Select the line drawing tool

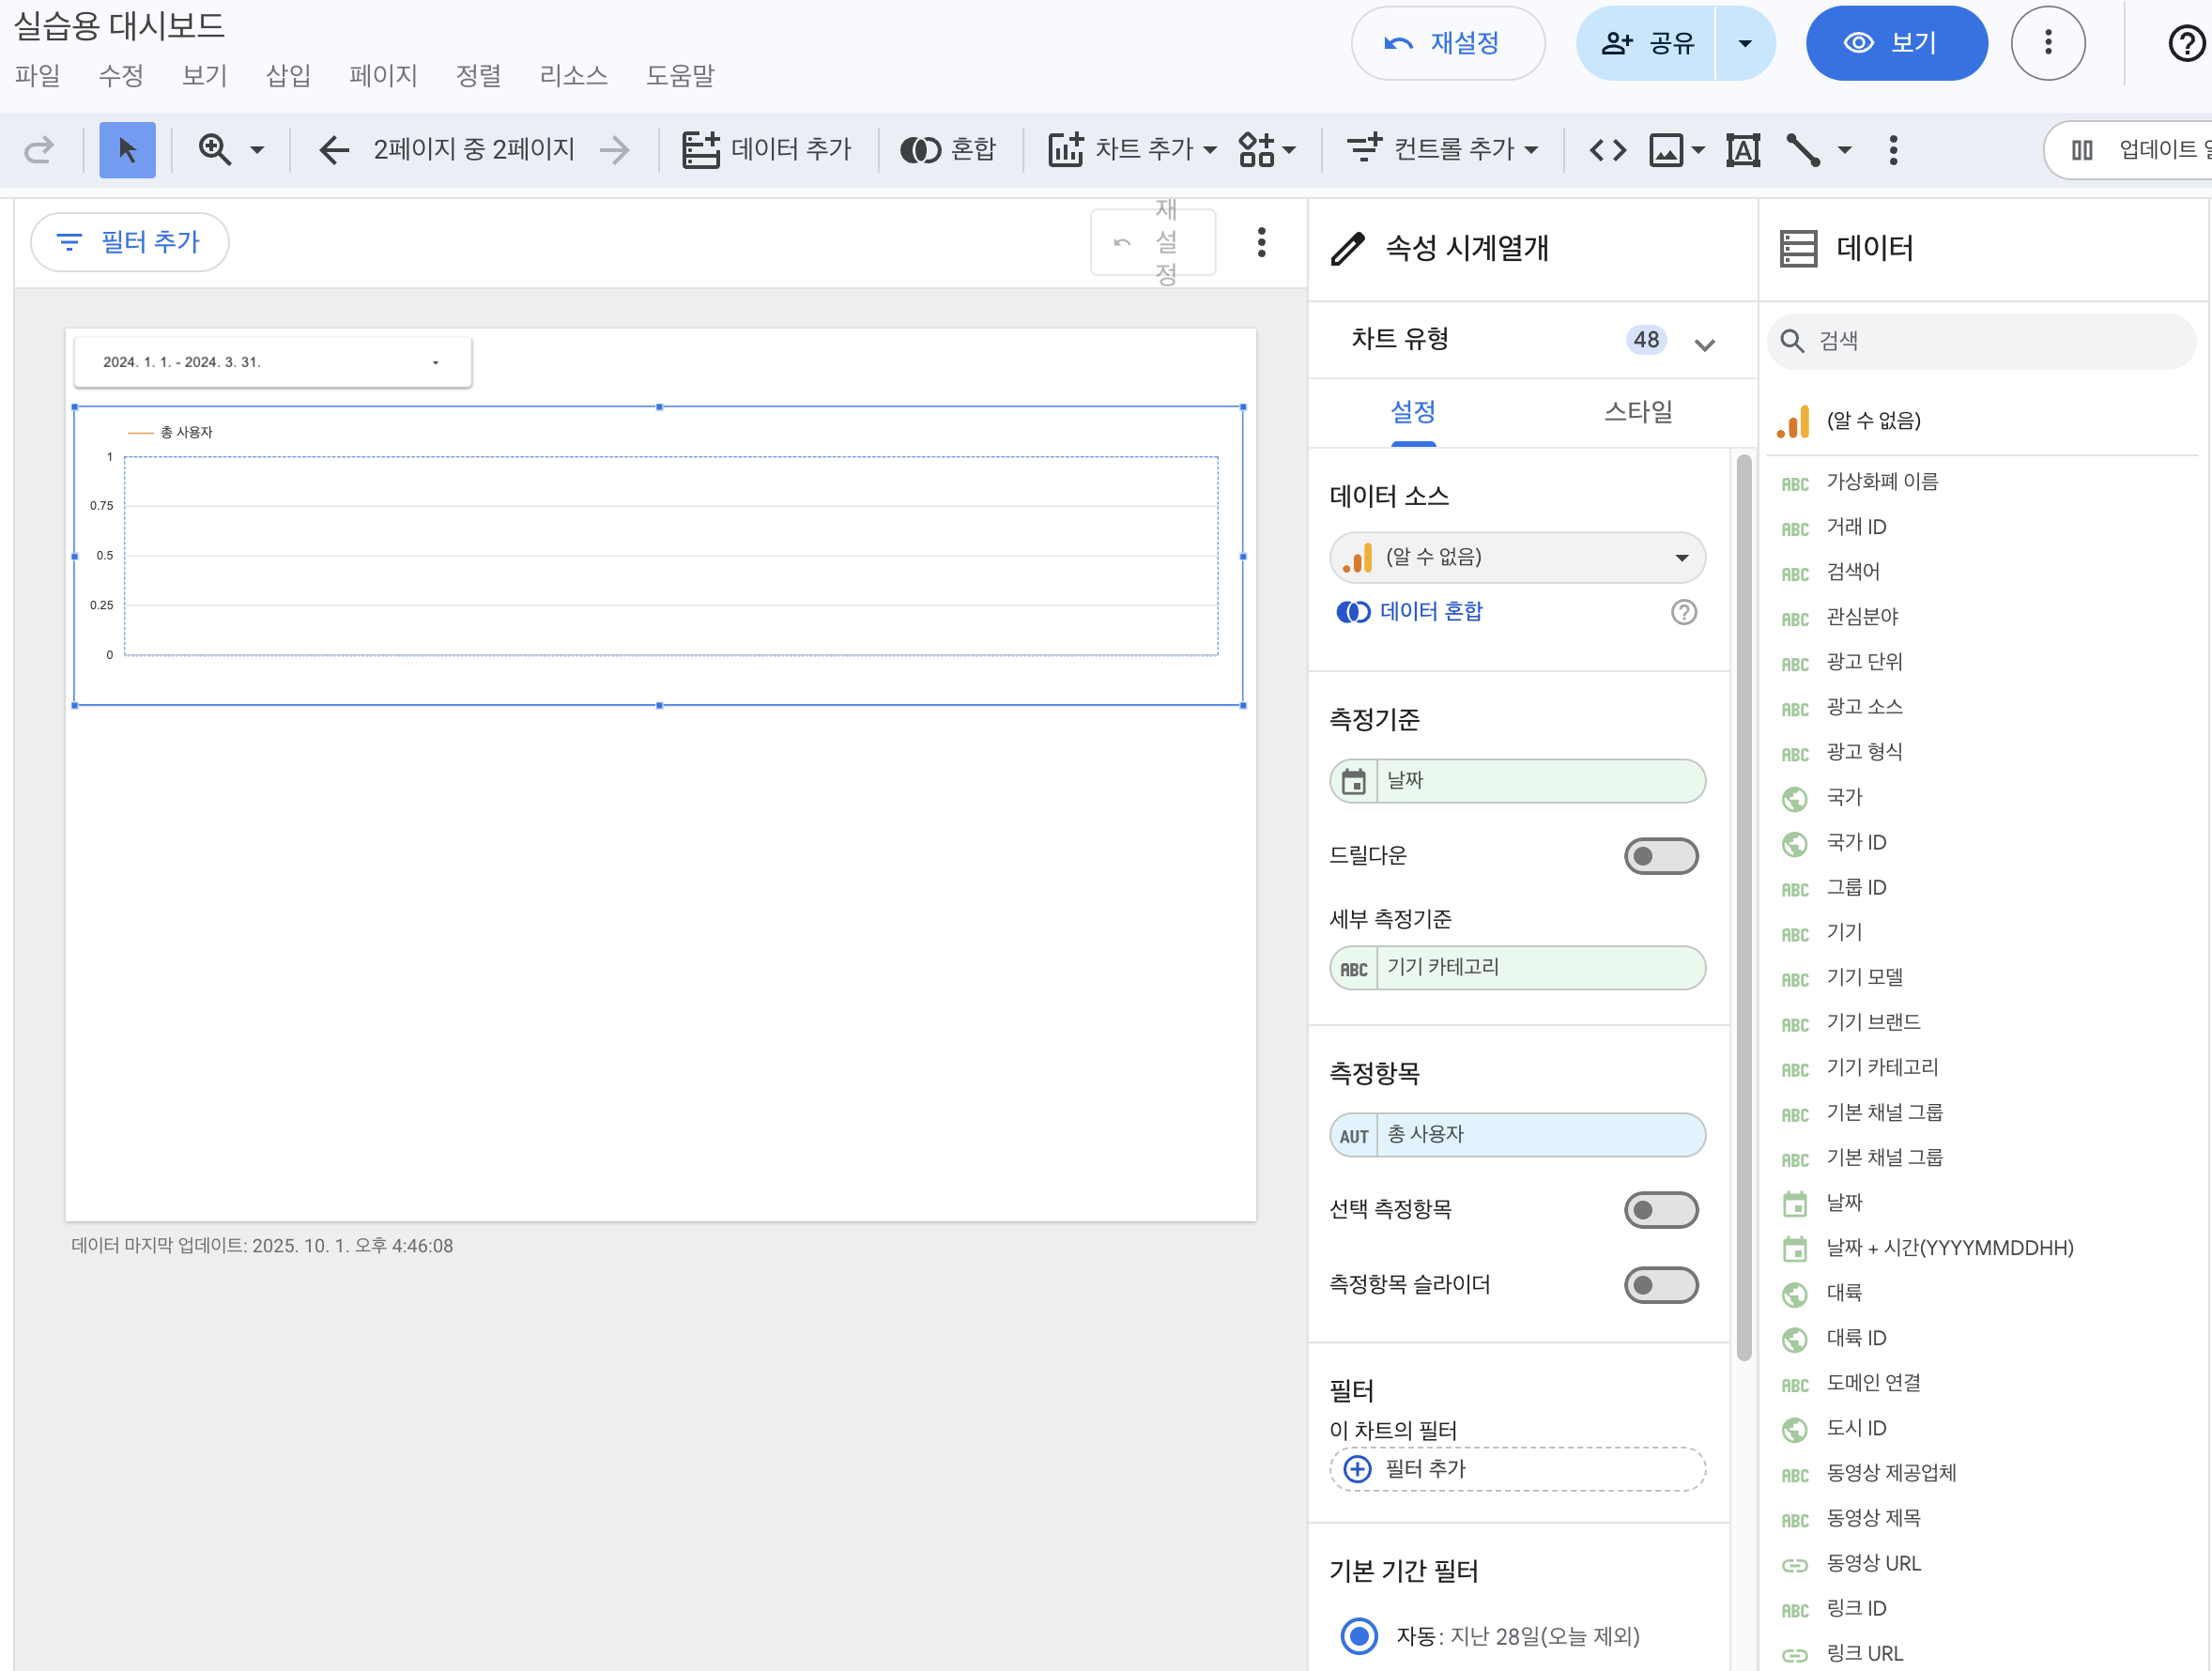[1803, 150]
